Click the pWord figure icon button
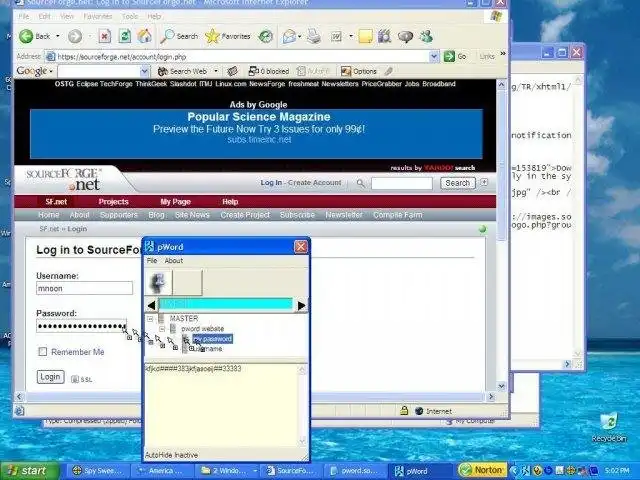The height and width of the screenshot is (480, 640). (x=158, y=282)
